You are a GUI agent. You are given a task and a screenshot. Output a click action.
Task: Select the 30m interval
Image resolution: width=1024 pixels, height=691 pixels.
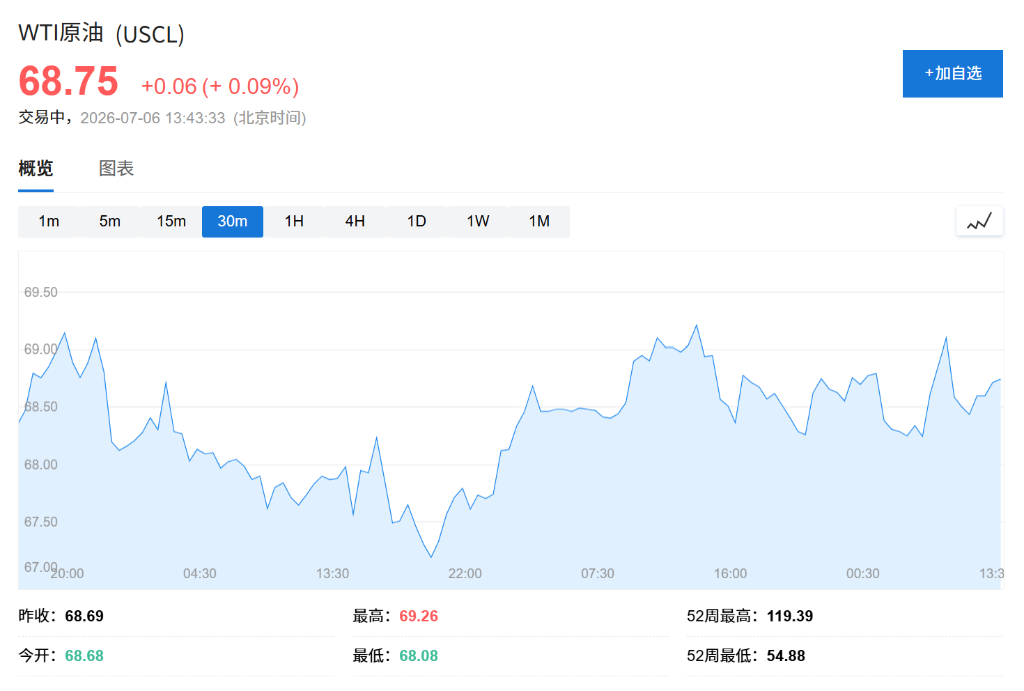tap(232, 221)
